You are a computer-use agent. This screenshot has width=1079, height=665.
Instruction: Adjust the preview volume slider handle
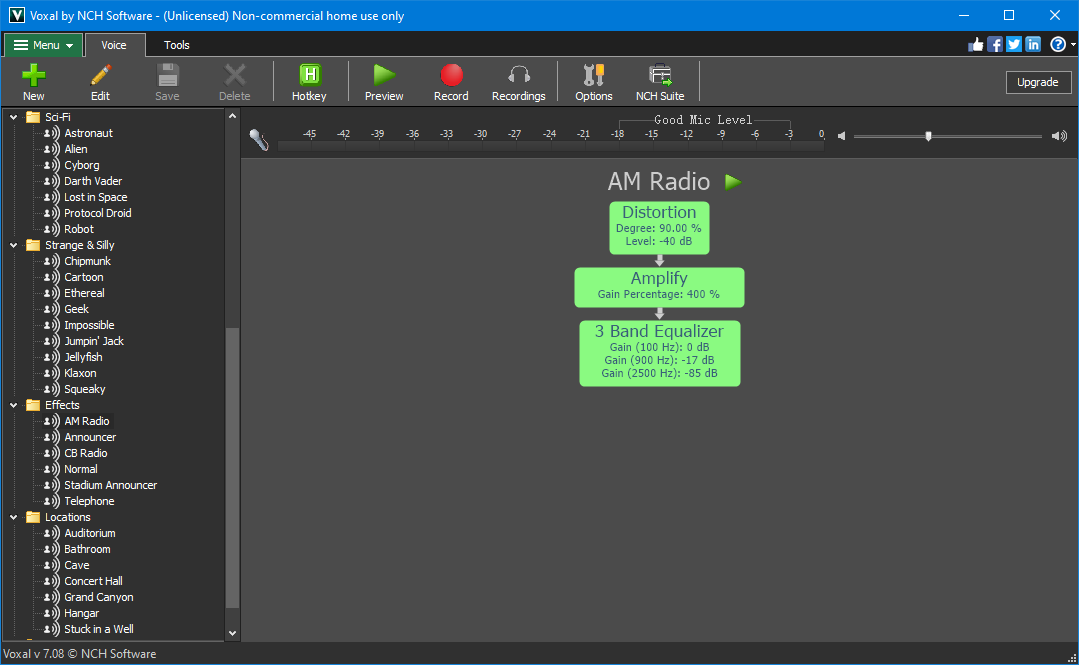pyautogui.click(x=928, y=136)
